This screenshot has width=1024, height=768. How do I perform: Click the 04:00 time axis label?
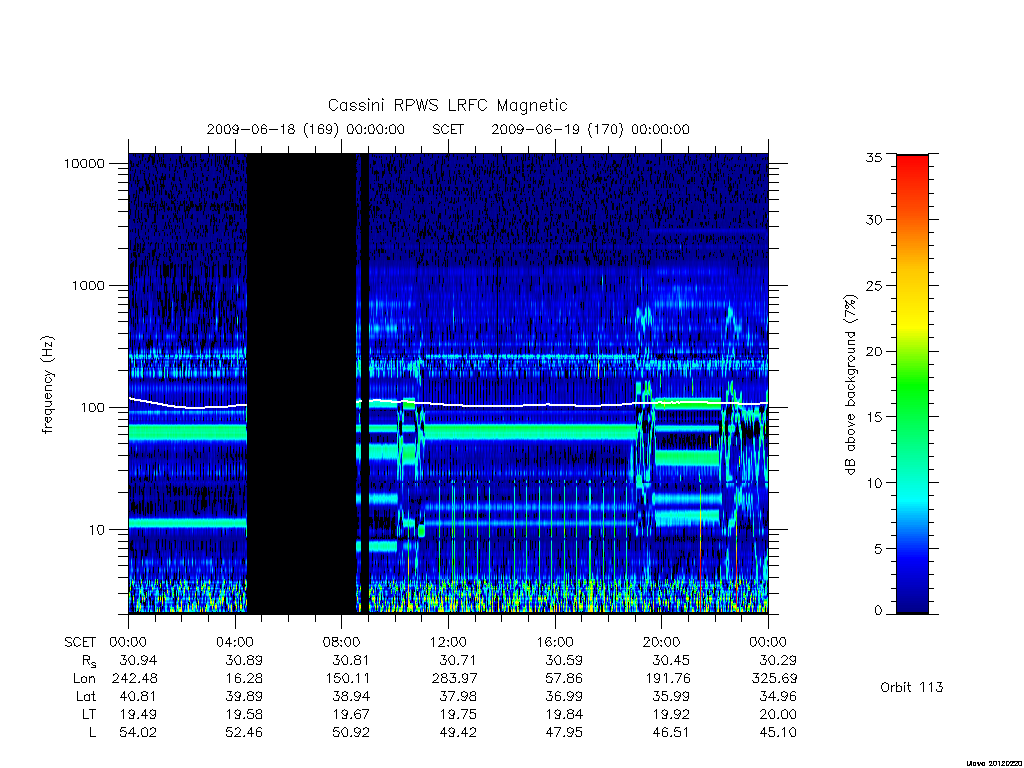[234, 642]
